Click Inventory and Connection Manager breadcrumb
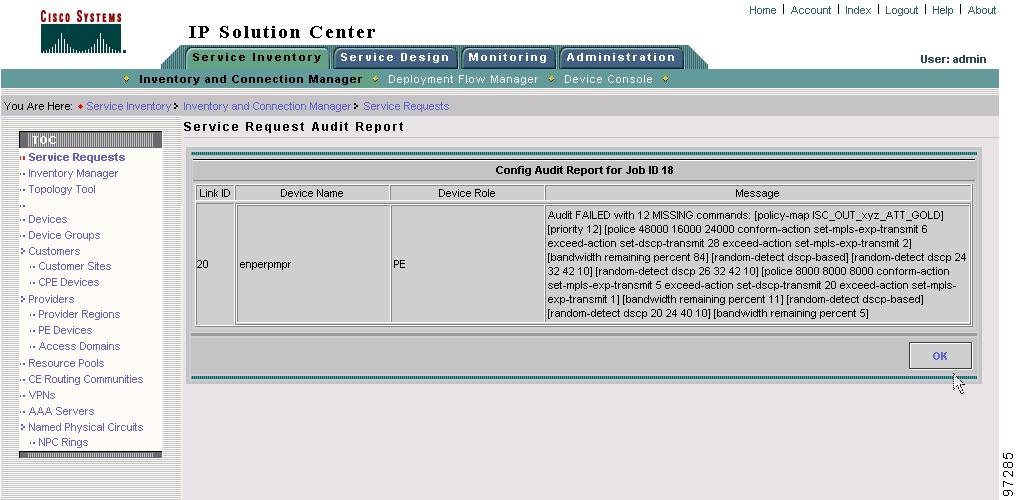The image size is (1016, 500). [x=267, y=106]
